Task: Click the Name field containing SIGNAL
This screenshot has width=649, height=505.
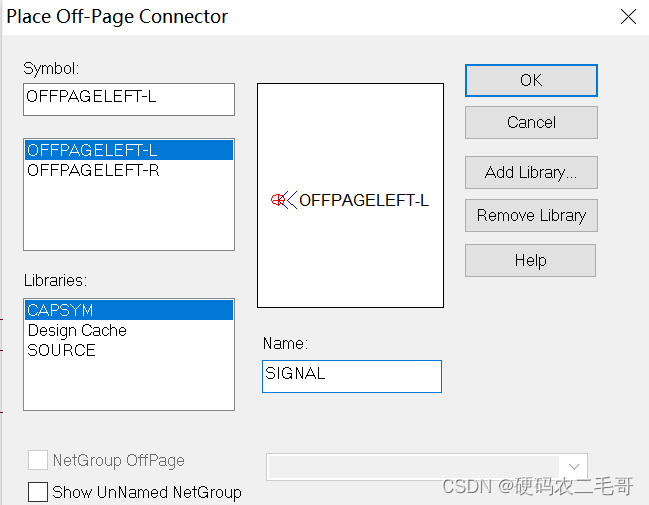Action: click(351, 376)
